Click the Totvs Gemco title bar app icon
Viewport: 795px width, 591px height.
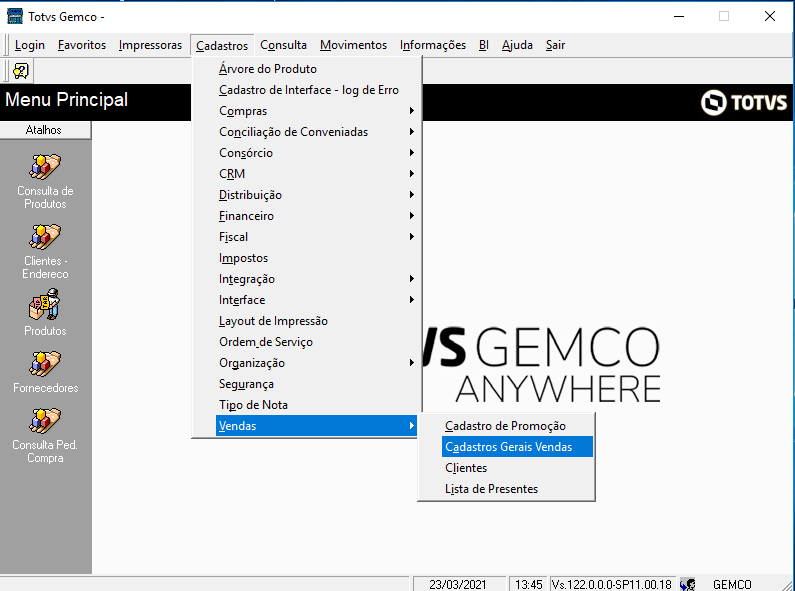point(15,16)
